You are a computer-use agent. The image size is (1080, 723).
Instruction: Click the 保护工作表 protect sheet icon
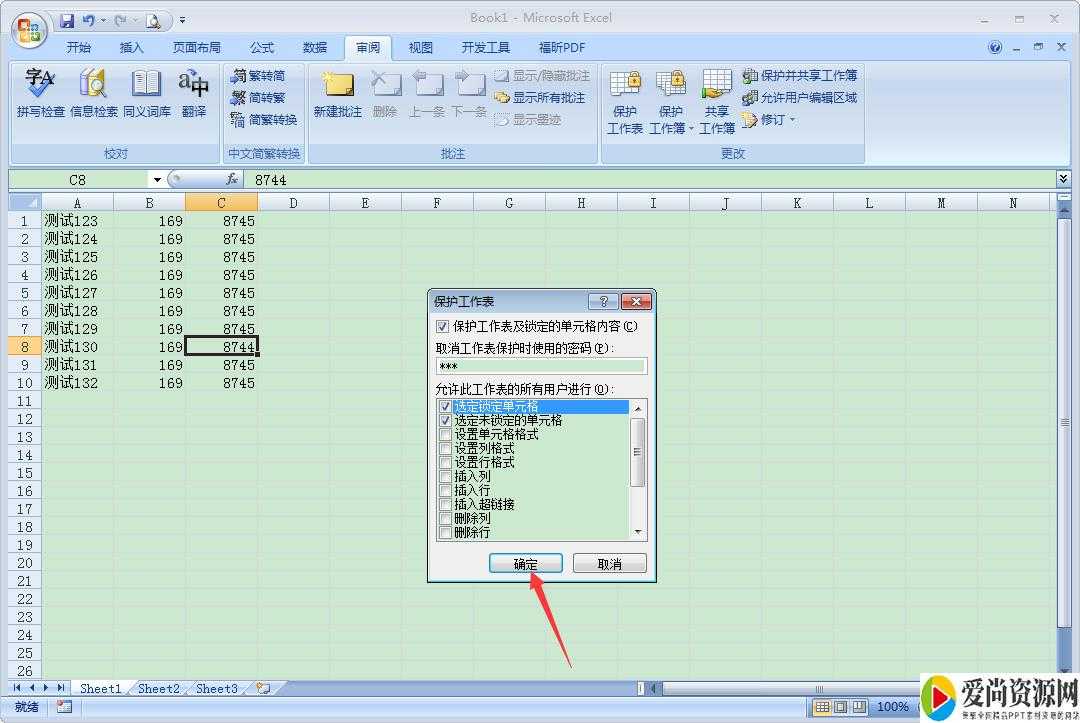coord(625,100)
